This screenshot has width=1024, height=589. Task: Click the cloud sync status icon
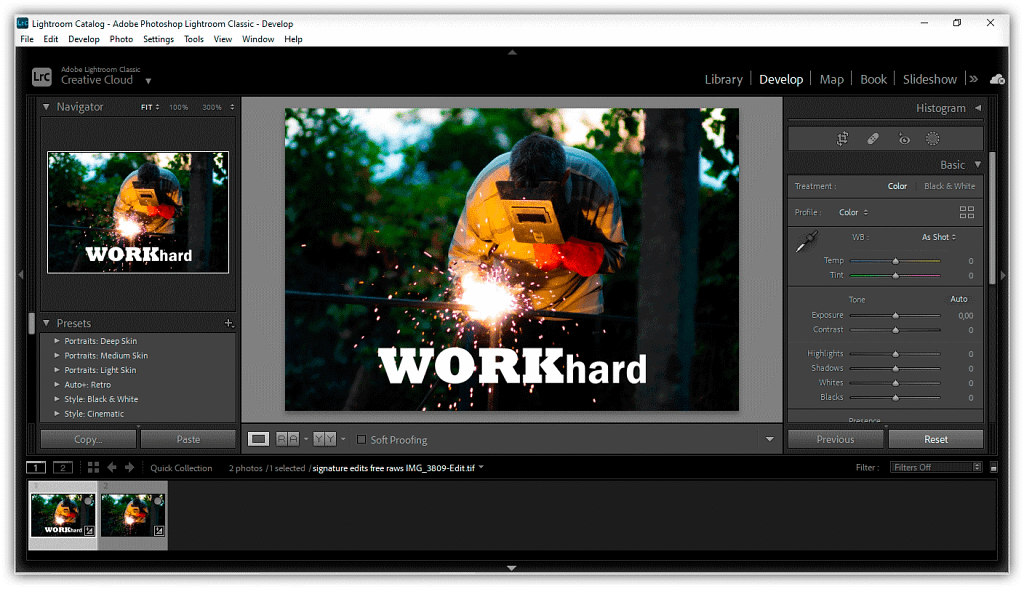pos(997,79)
